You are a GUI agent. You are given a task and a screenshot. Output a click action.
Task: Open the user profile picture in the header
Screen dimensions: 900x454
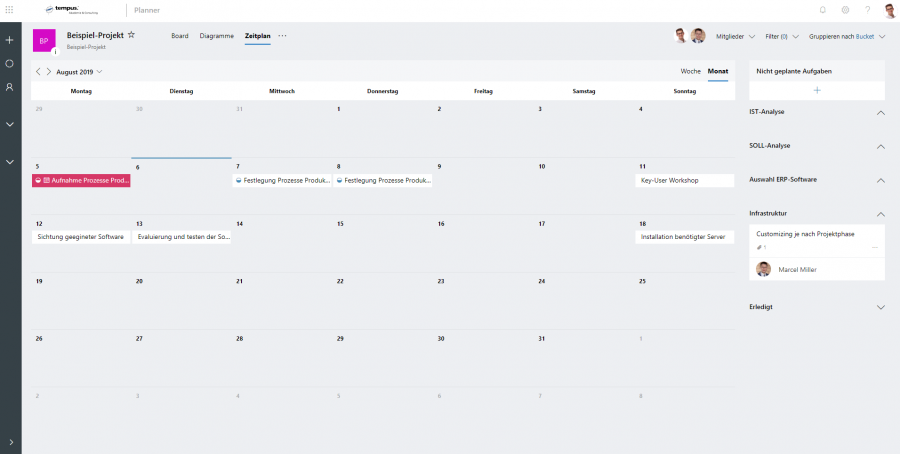pyautogui.click(x=890, y=10)
